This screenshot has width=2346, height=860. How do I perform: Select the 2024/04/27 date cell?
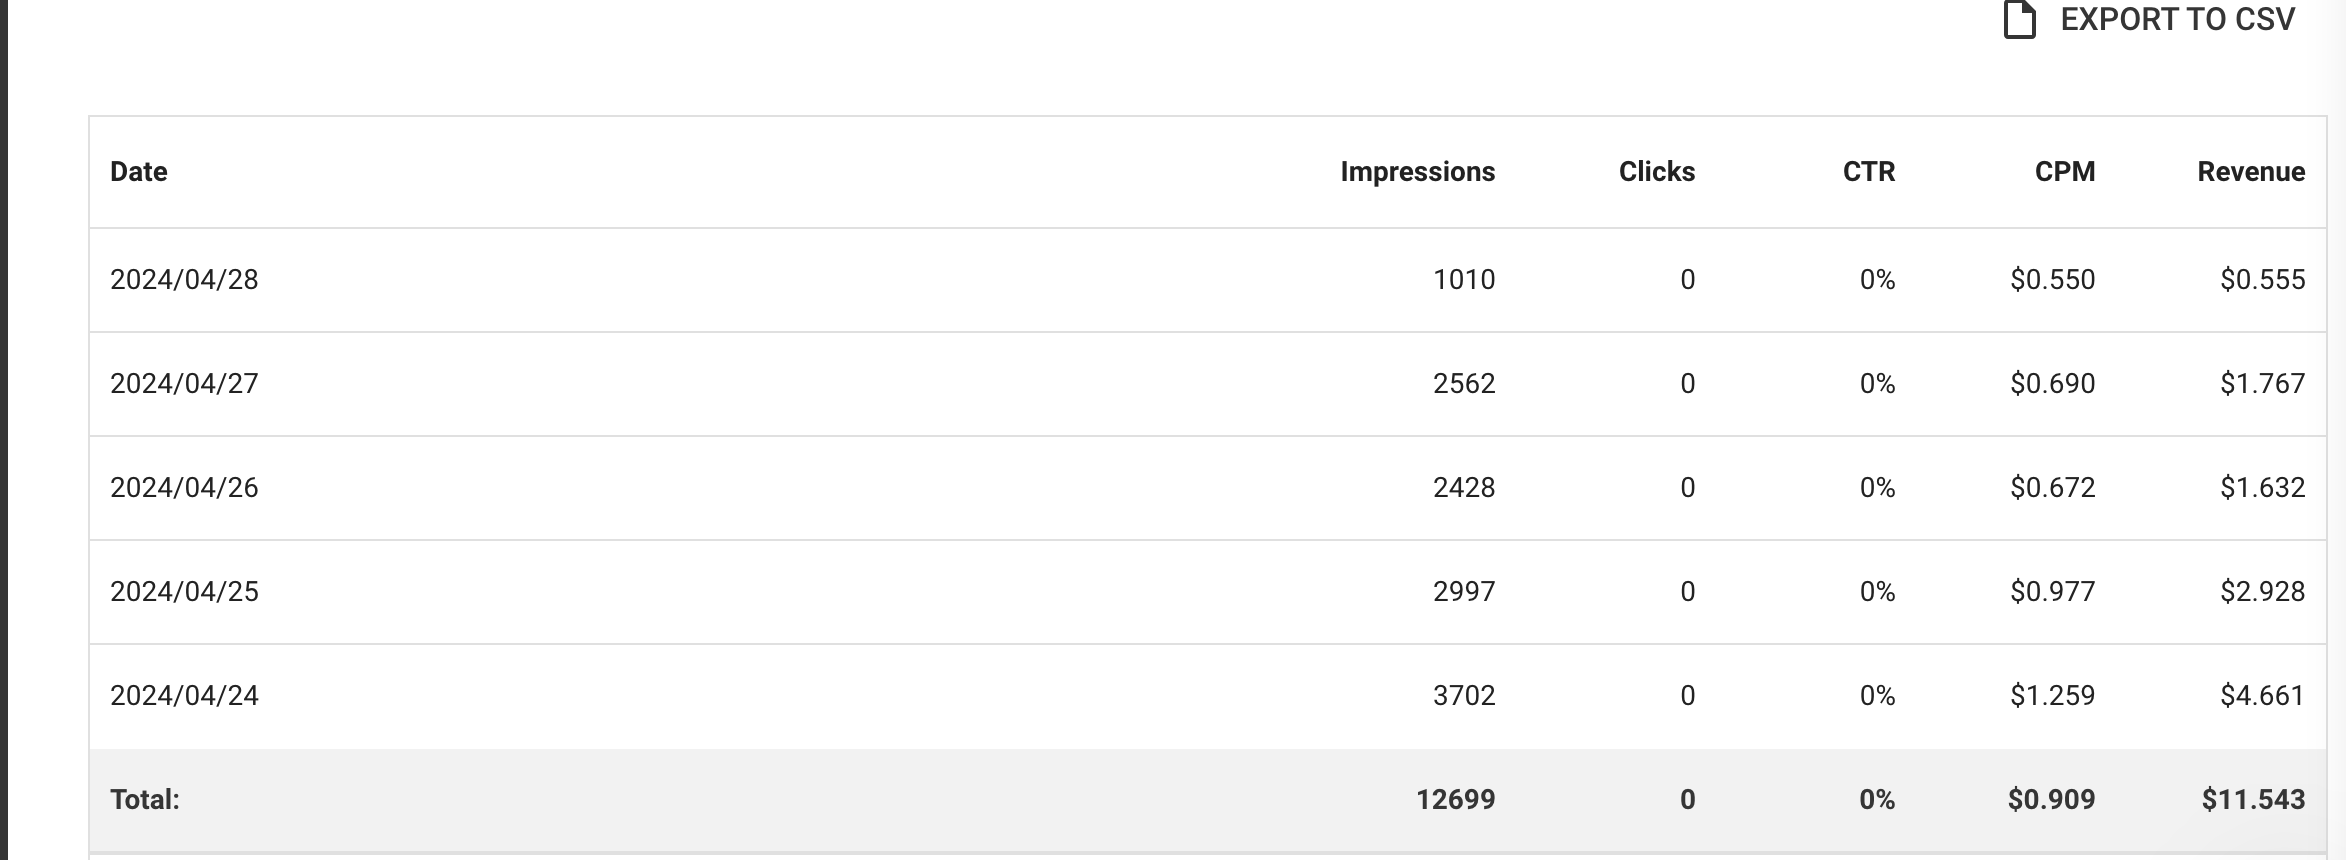tap(184, 384)
